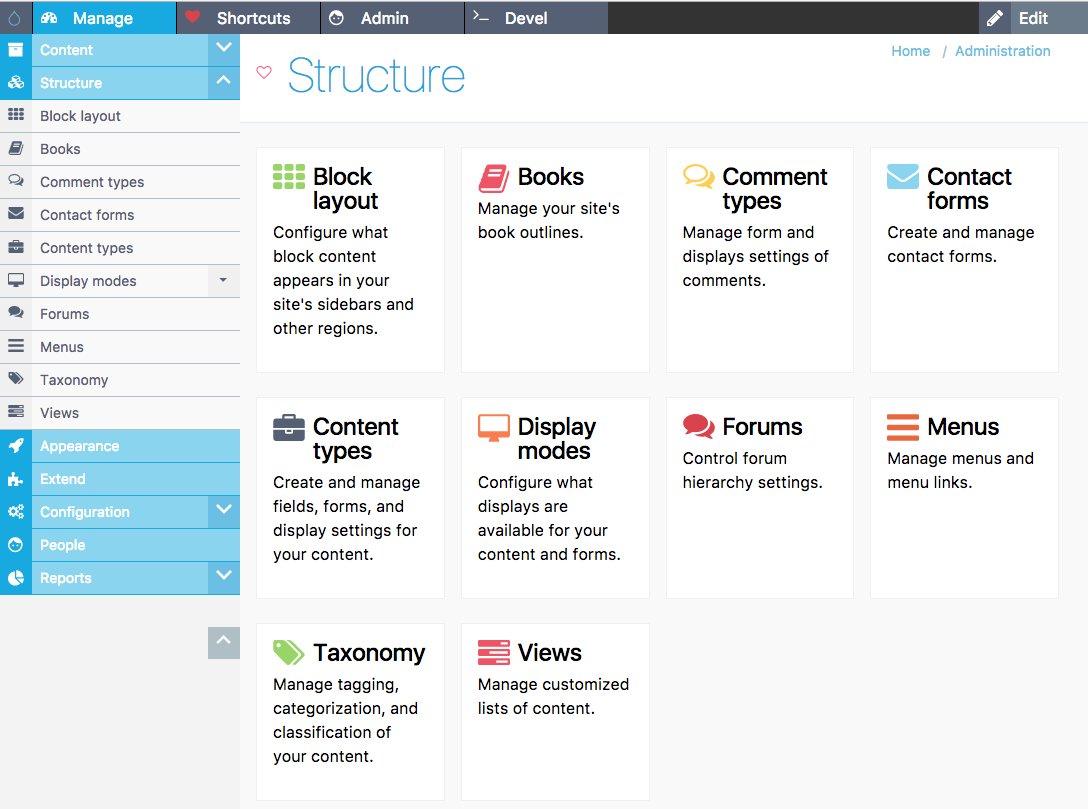1088x809 pixels.
Task: Click the Edit pencil icon
Action: (994, 18)
